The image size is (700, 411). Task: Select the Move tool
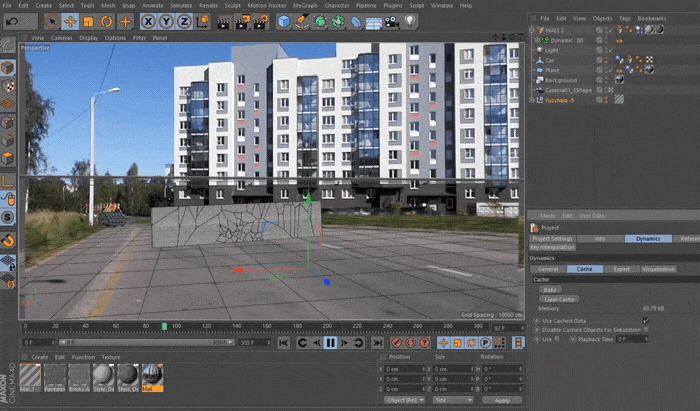71,20
